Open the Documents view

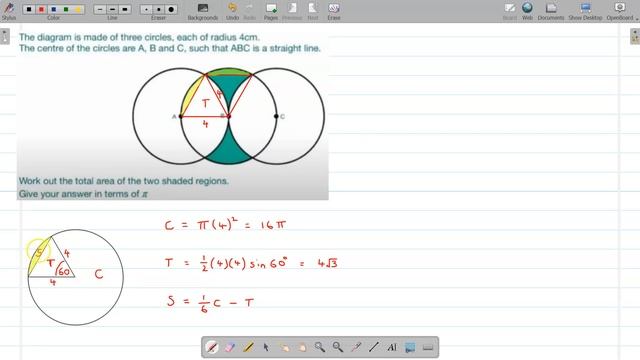551,11
